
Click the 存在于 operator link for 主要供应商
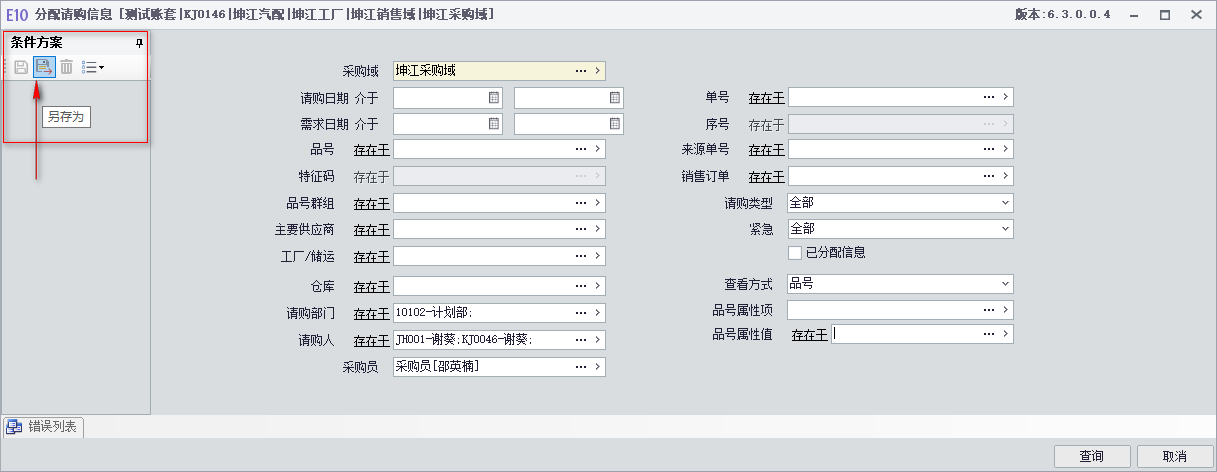pos(371,230)
